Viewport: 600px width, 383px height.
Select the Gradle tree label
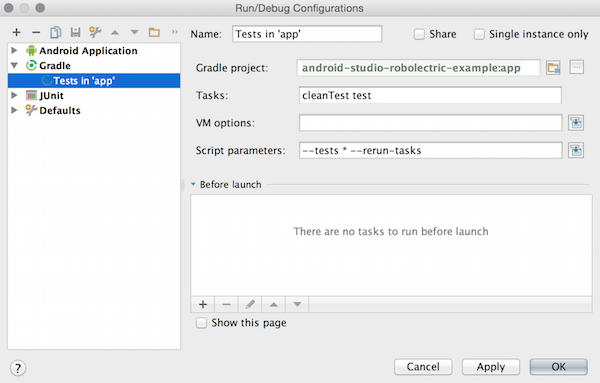(x=55, y=66)
